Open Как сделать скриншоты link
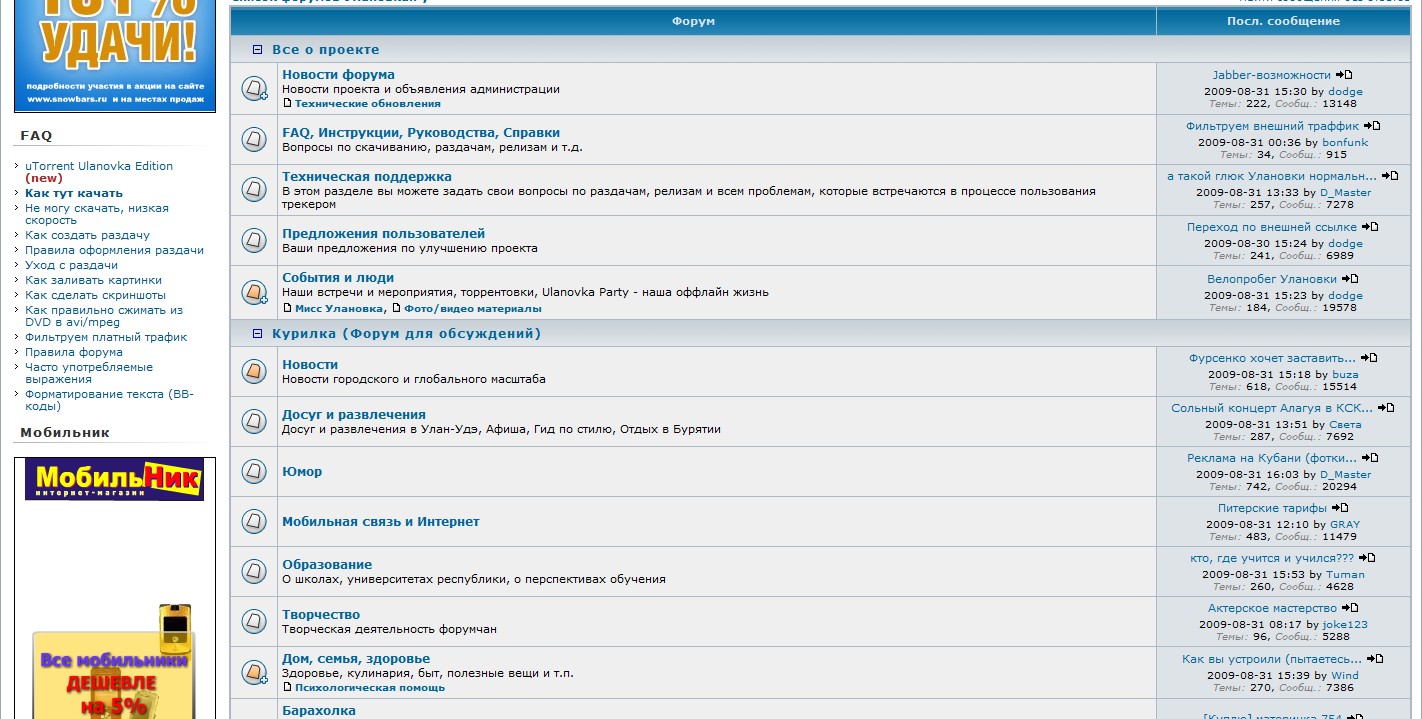The image size is (1422, 719). coord(95,295)
